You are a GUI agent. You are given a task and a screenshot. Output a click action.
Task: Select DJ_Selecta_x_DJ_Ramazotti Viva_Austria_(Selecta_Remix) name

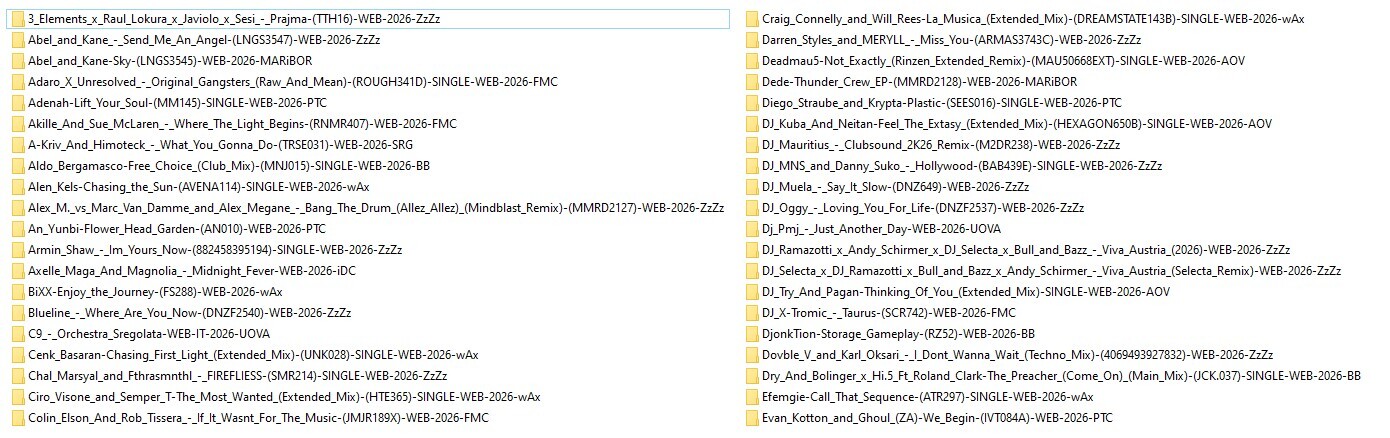coord(1051,271)
